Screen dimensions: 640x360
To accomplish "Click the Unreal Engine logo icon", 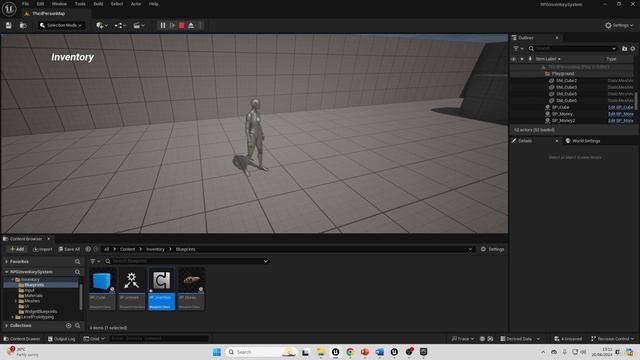I will click(x=9, y=9).
